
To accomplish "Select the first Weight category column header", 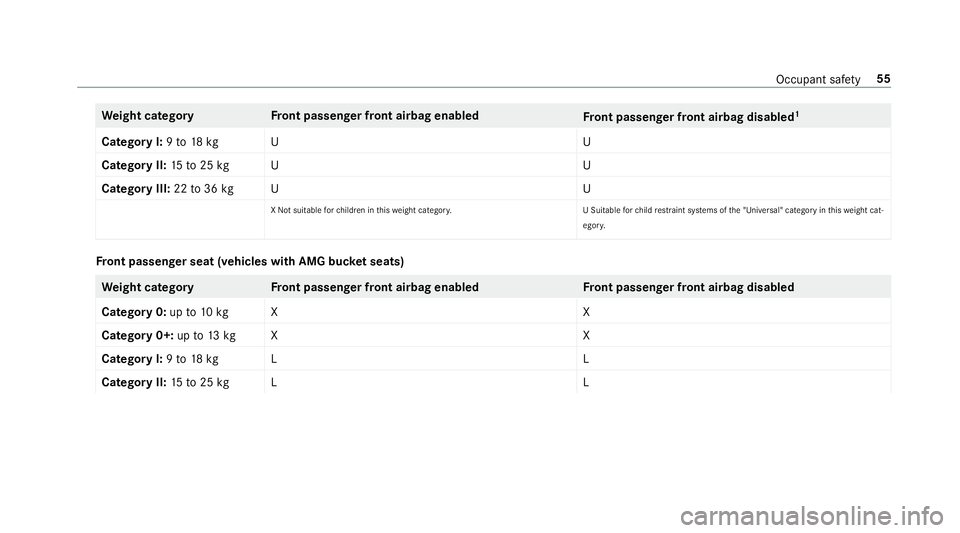I will point(148,116).
